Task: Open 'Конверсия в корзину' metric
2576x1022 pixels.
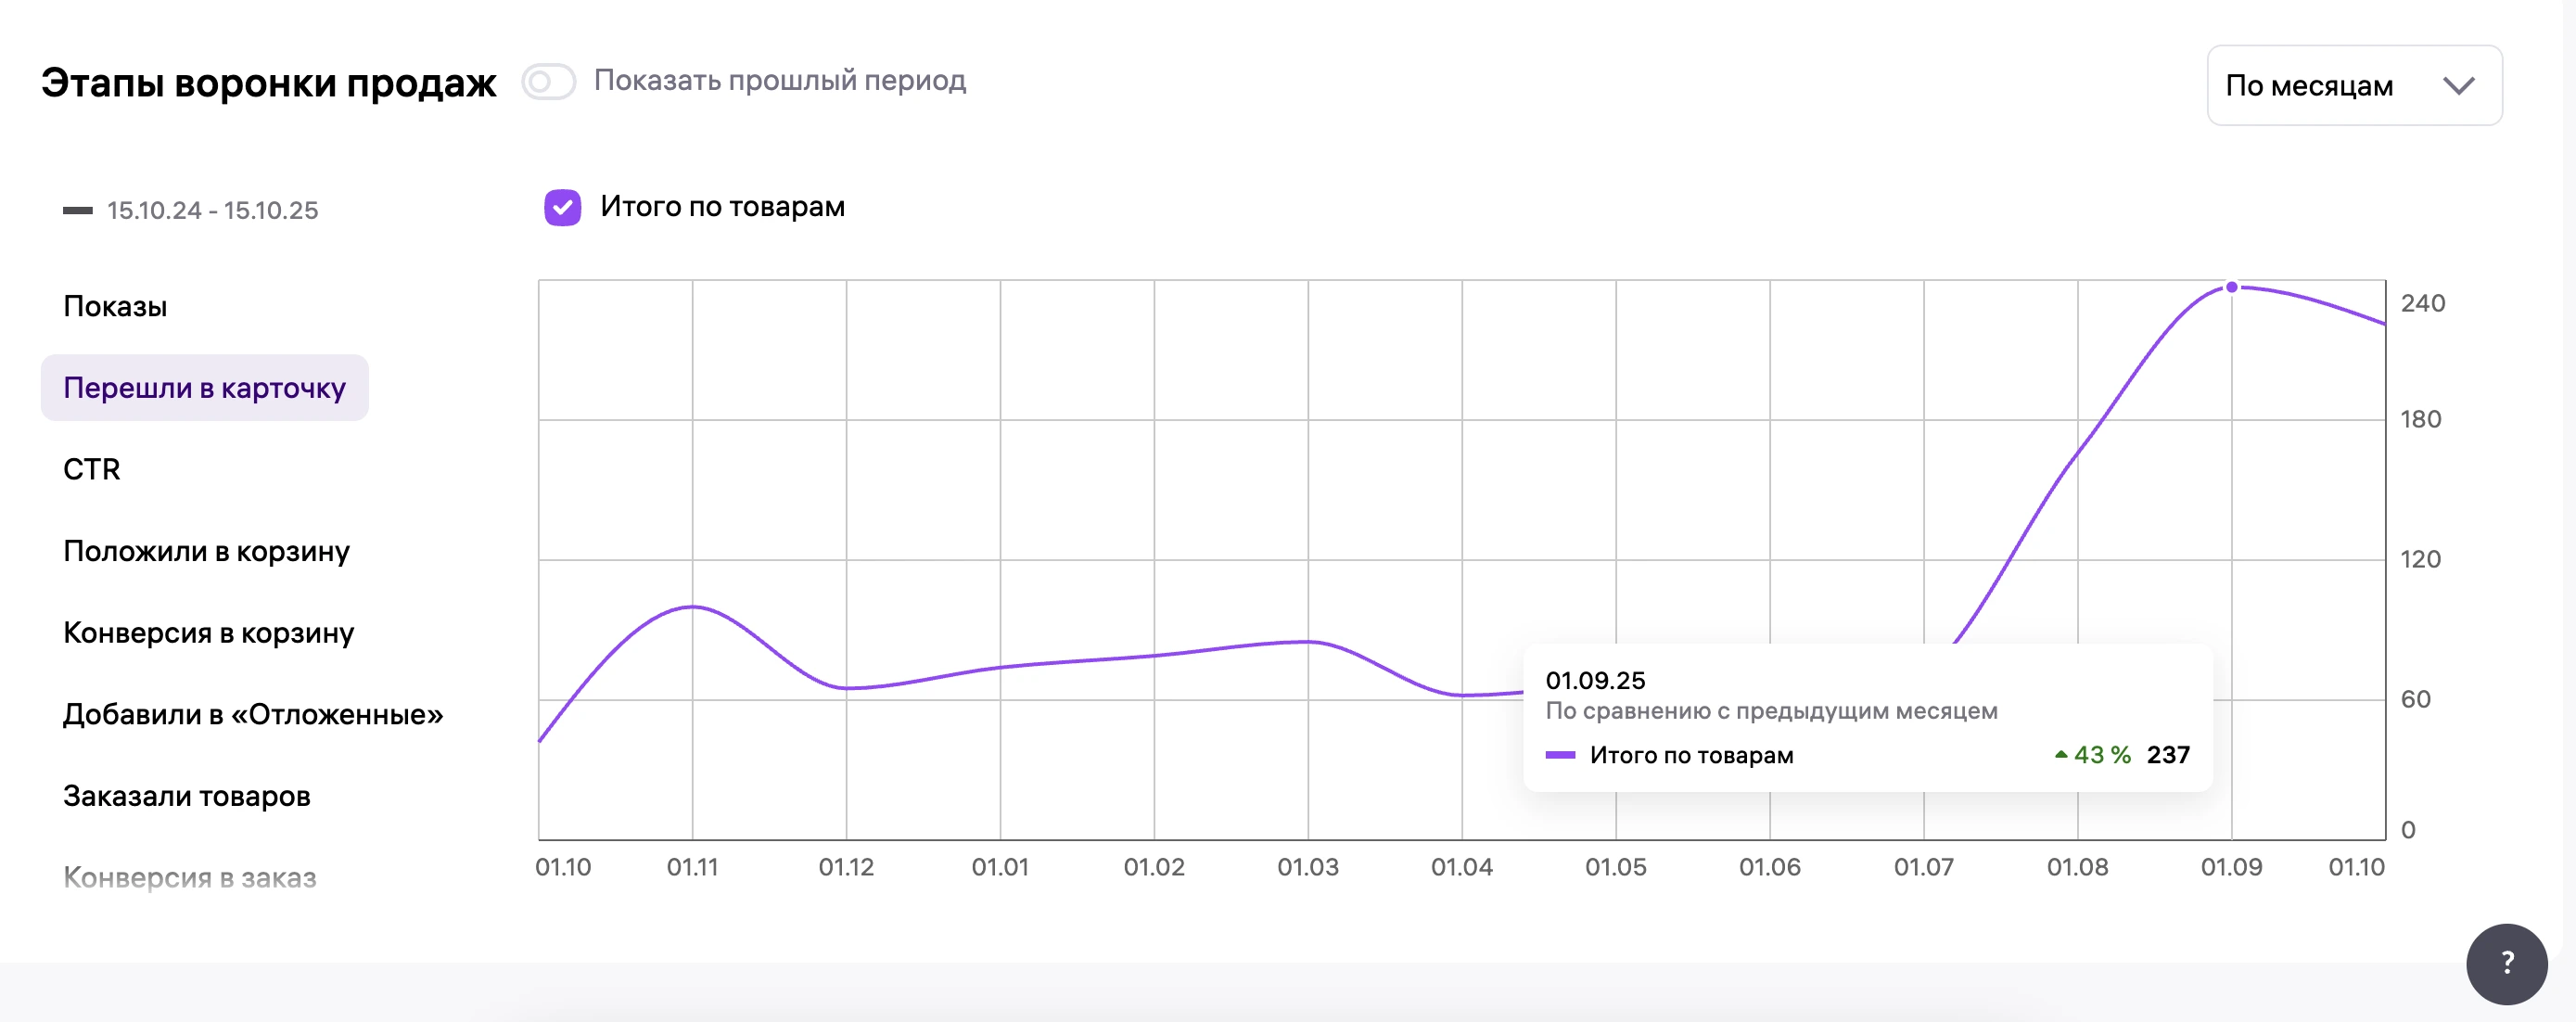Action: [x=208, y=633]
